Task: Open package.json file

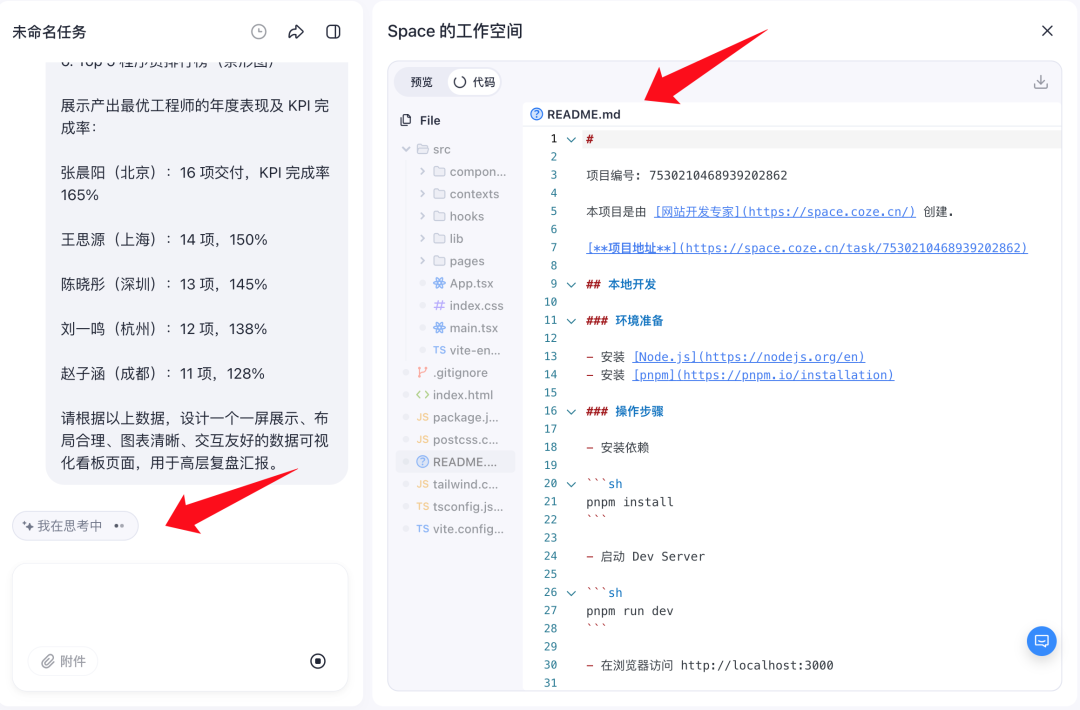Action: (x=457, y=417)
